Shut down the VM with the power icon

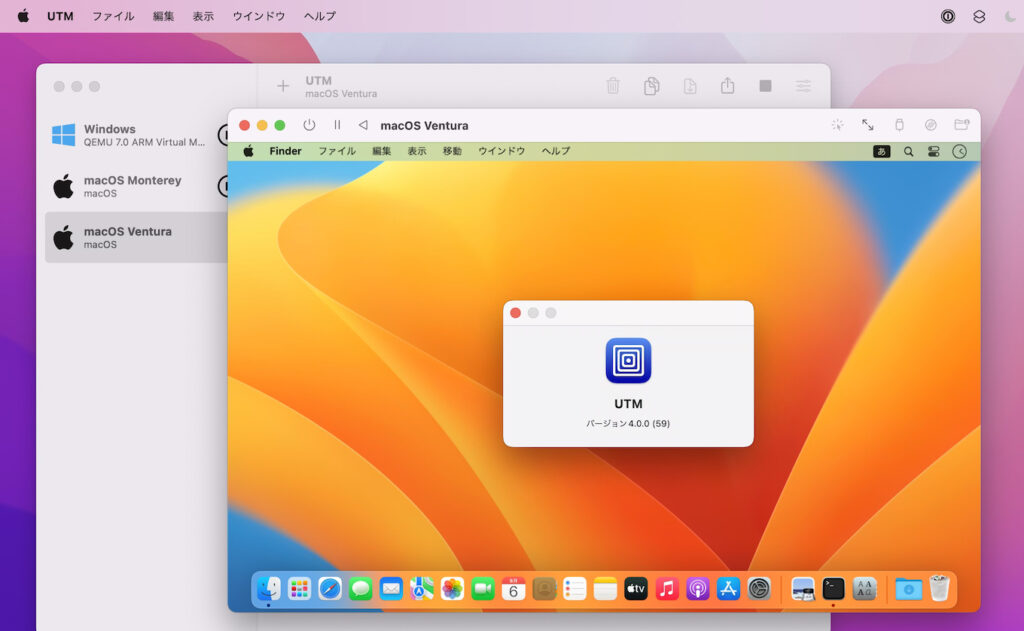click(309, 125)
